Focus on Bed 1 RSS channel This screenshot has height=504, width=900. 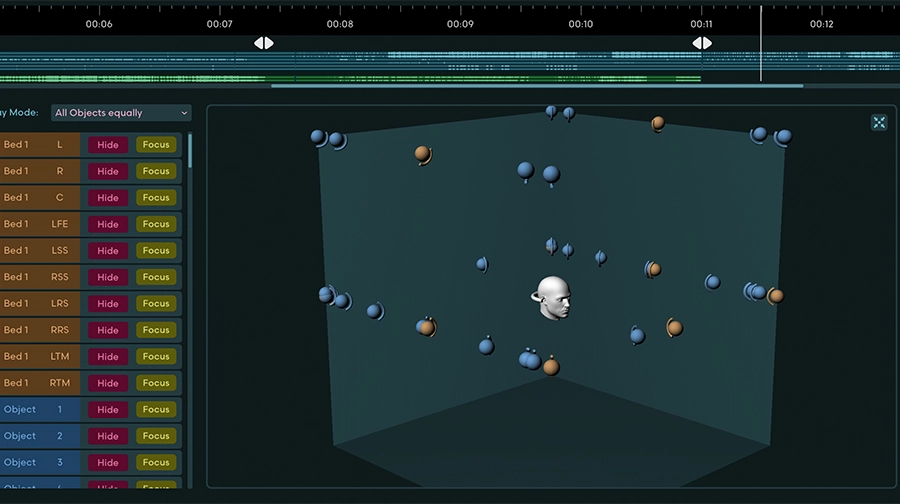[x=156, y=277]
